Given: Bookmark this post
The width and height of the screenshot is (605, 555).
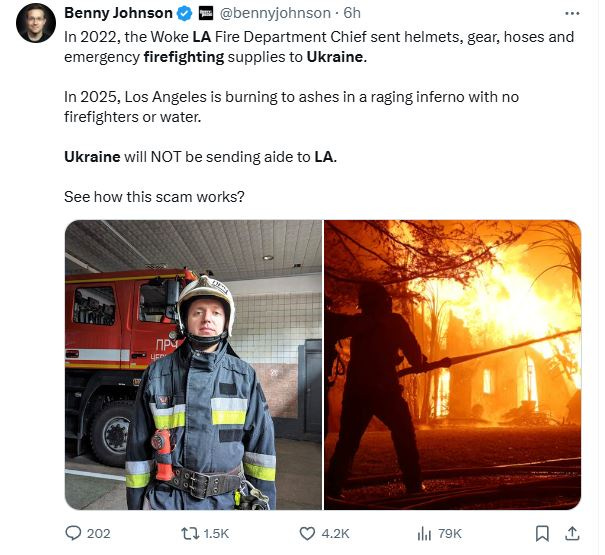Looking at the screenshot, I should [542, 534].
